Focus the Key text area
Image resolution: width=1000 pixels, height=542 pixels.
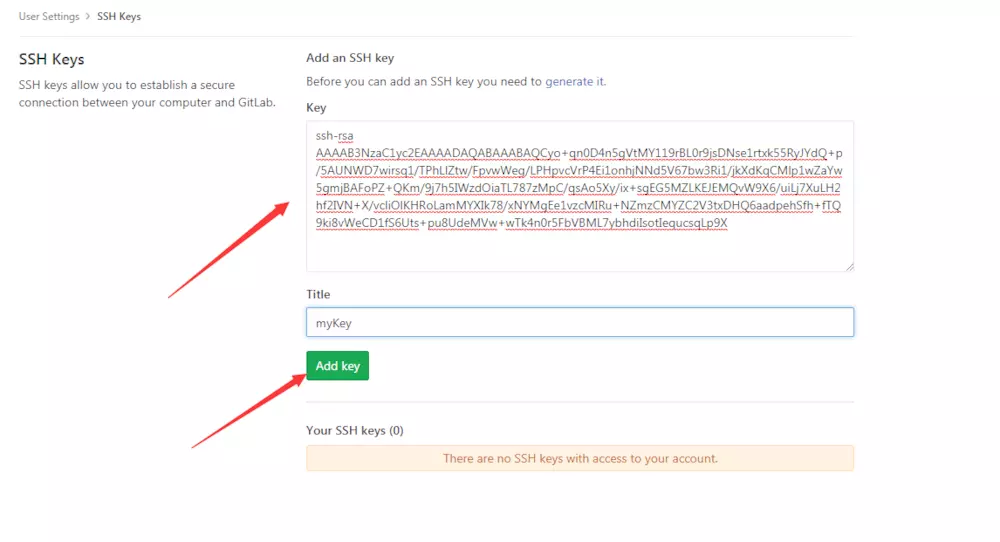579,250
